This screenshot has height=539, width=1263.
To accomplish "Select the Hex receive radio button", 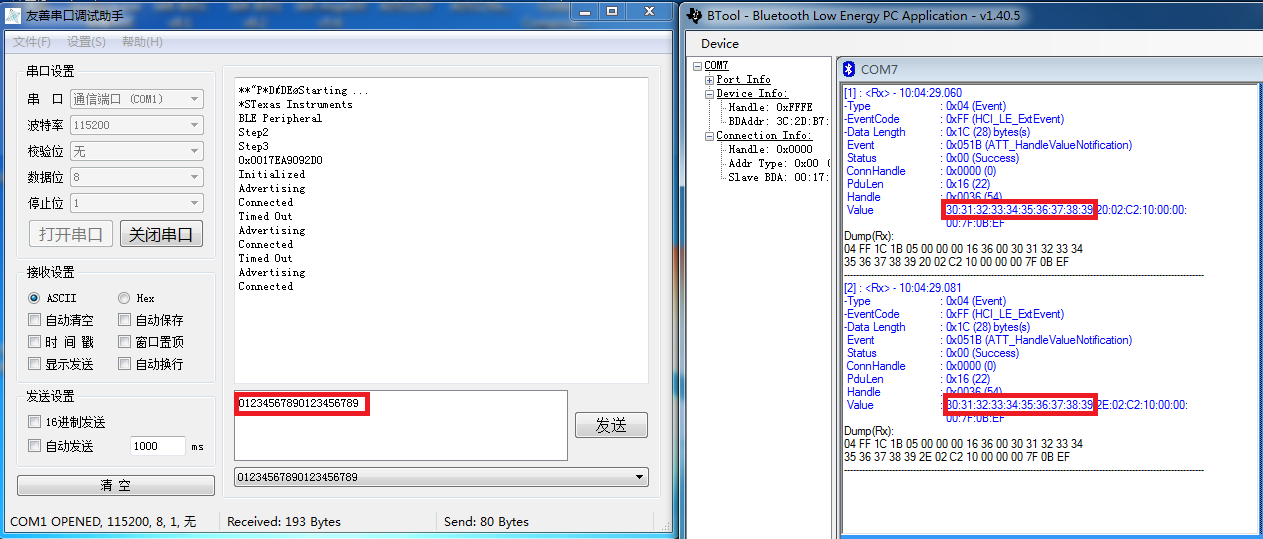I will pos(124,298).
